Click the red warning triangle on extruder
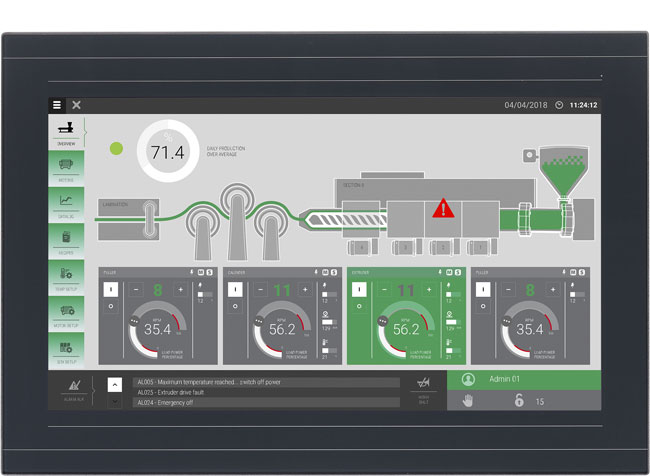650x476 pixels. pos(442,210)
